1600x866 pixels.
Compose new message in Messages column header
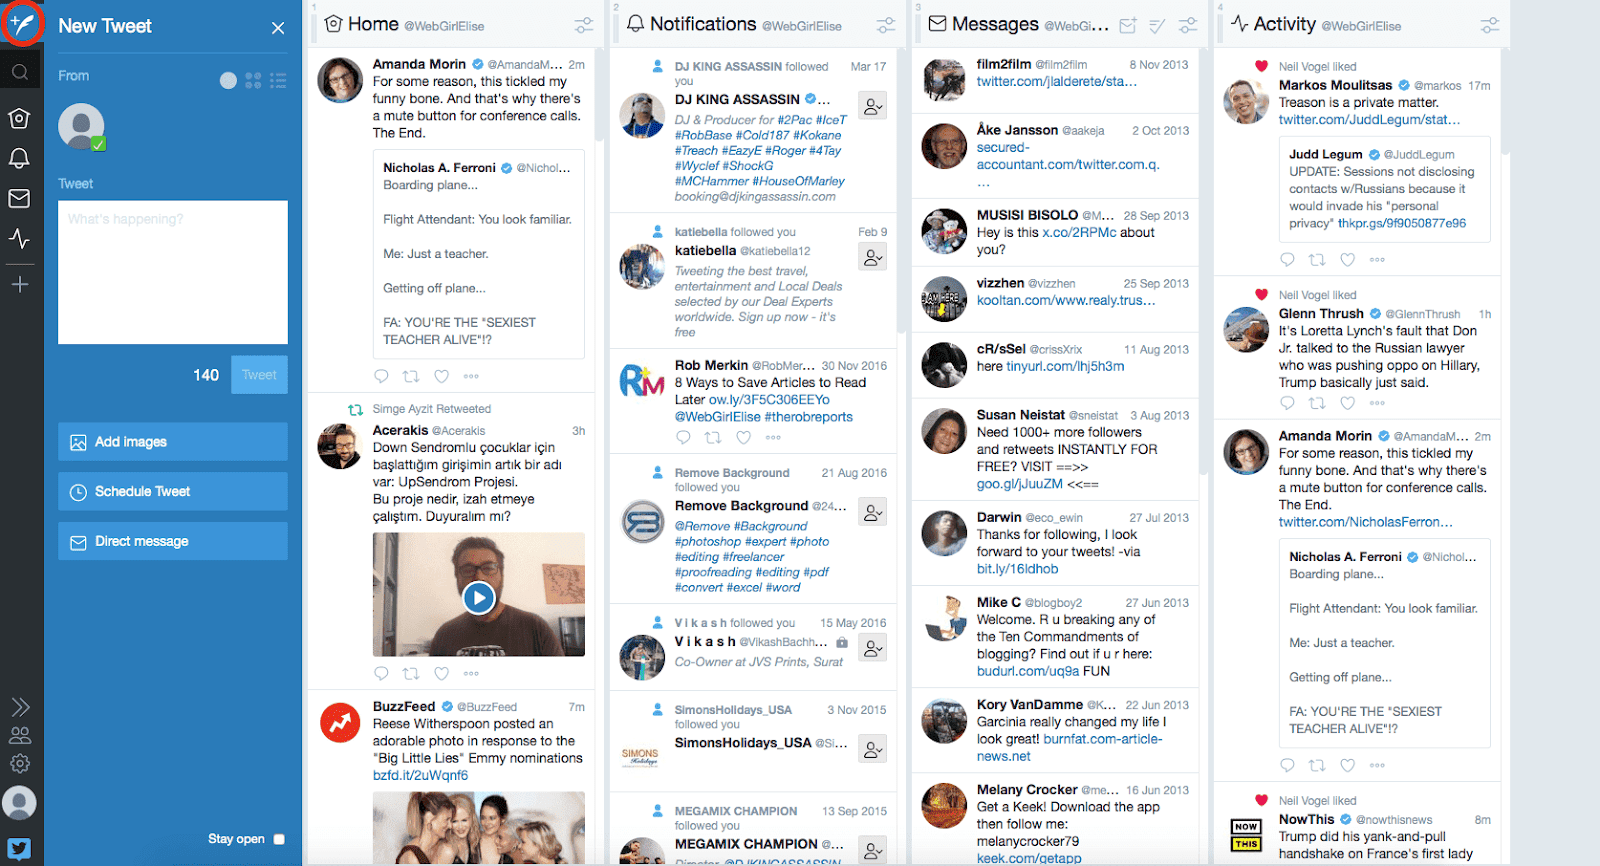(x=1128, y=25)
